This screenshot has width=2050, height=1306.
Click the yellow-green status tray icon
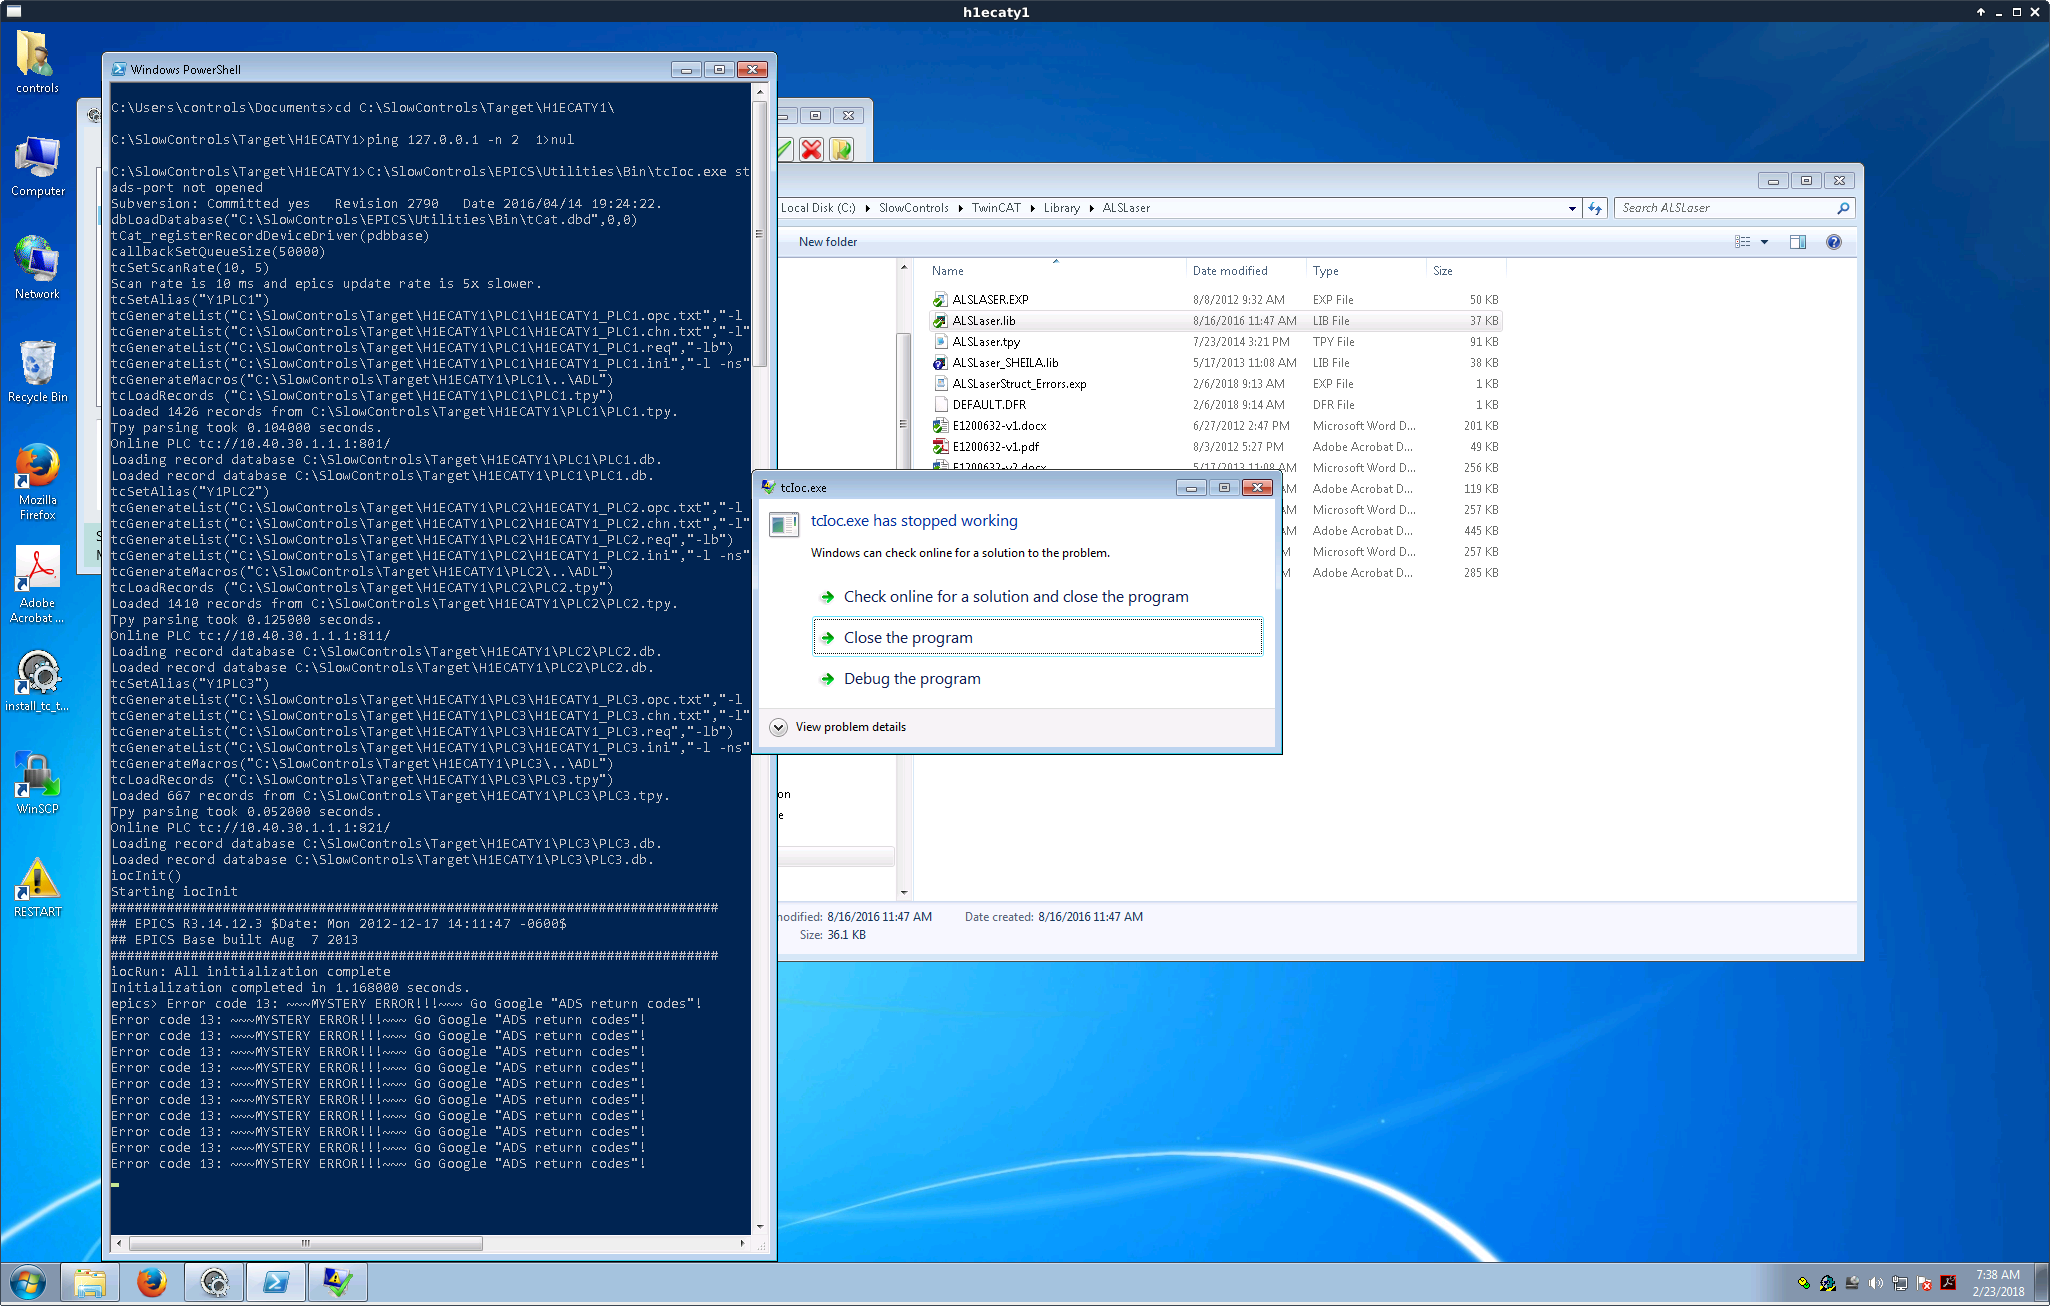coord(1804,1283)
